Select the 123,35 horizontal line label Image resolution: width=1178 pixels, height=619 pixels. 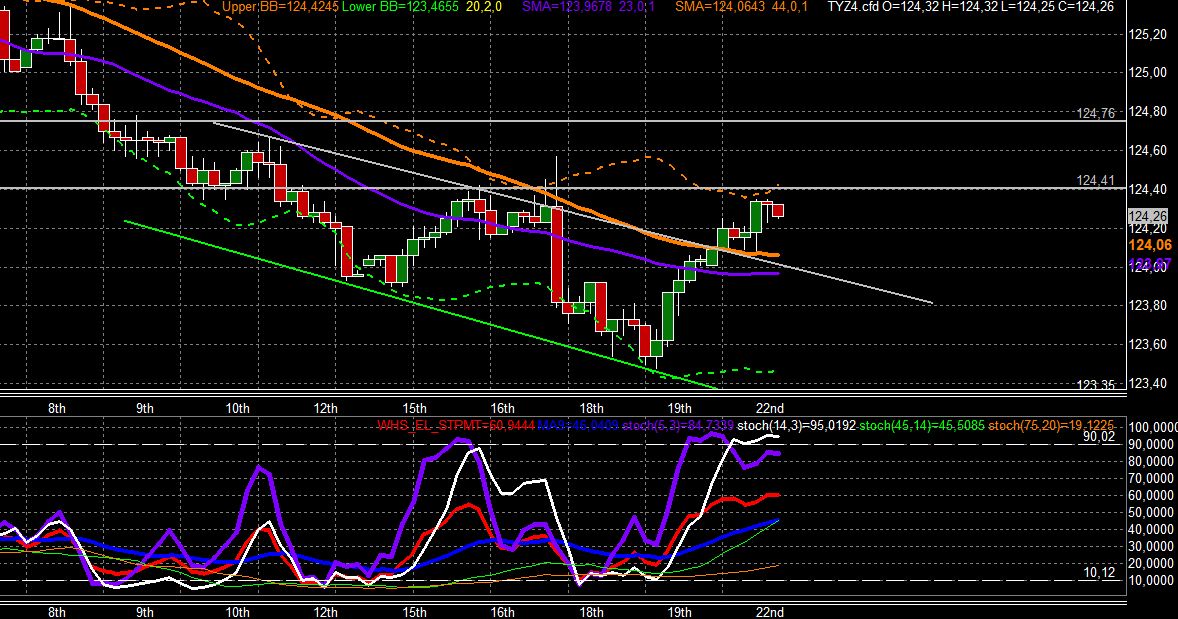(x=1096, y=385)
